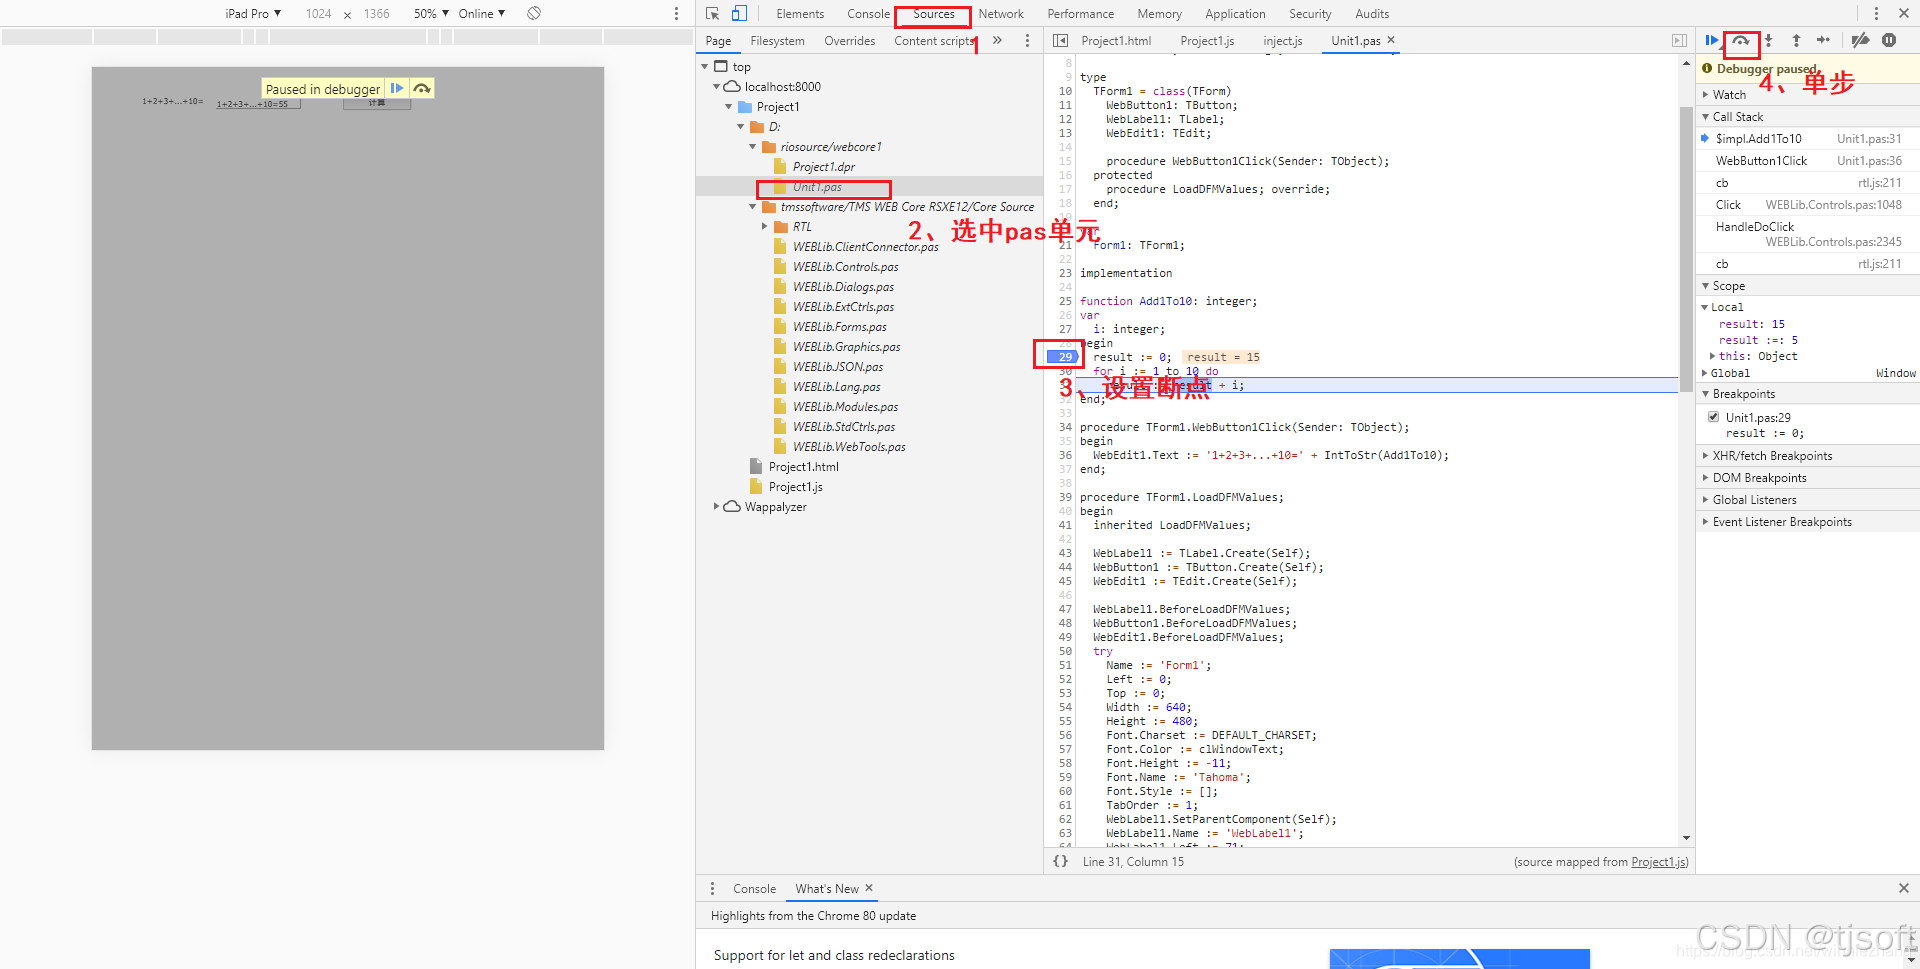Select the inspect element cursor tool

pos(712,13)
